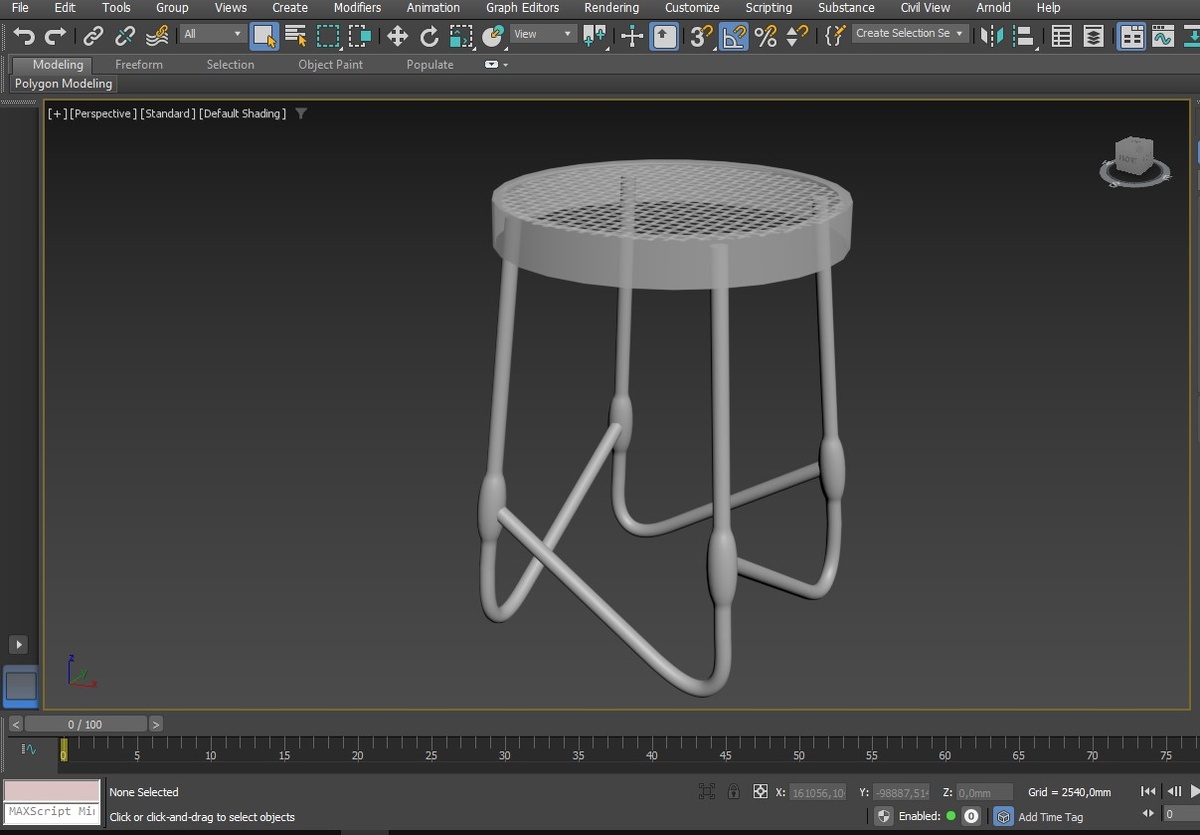Click the Unlink Selection icon
The width and height of the screenshot is (1200, 835).
pyautogui.click(x=125, y=36)
